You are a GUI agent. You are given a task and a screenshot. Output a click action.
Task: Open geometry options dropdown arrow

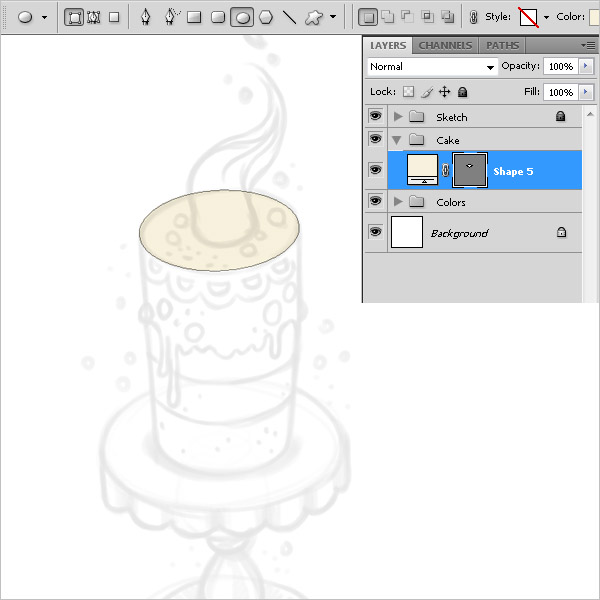click(x=333, y=17)
